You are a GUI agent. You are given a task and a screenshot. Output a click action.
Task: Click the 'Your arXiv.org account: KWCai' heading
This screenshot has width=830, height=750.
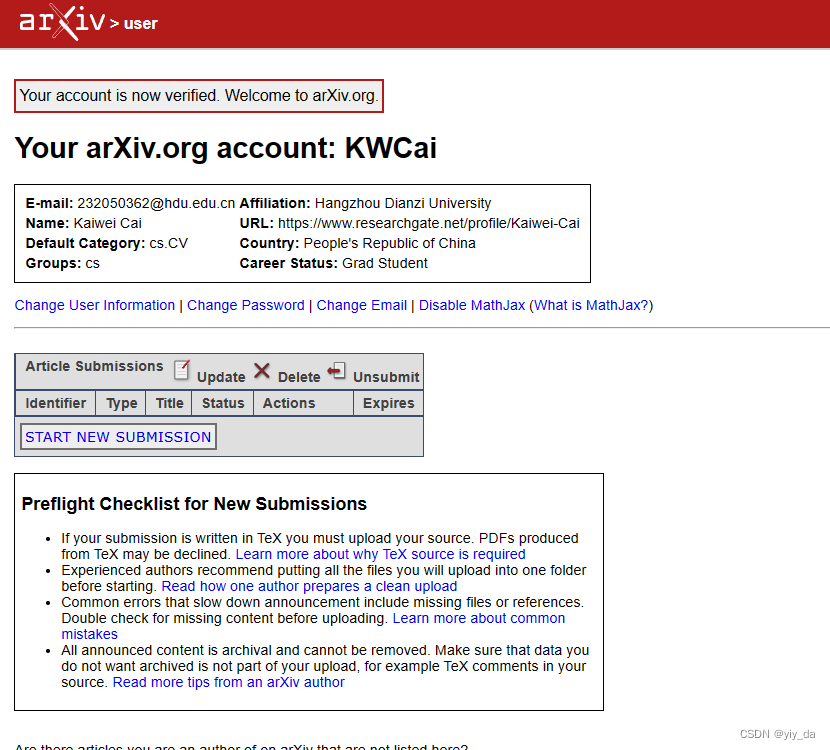225,148
